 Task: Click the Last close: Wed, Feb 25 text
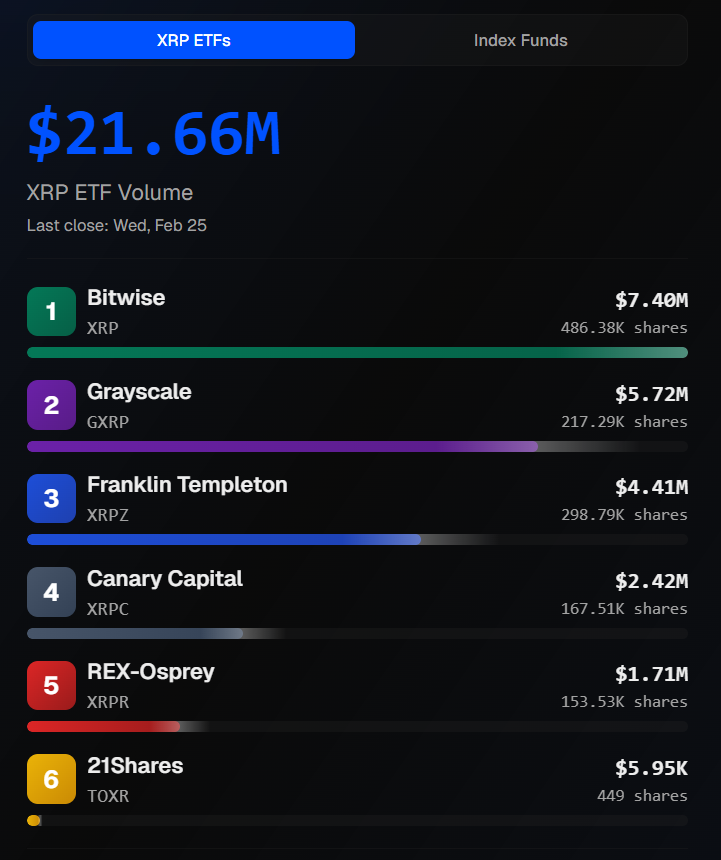point(117,225)
